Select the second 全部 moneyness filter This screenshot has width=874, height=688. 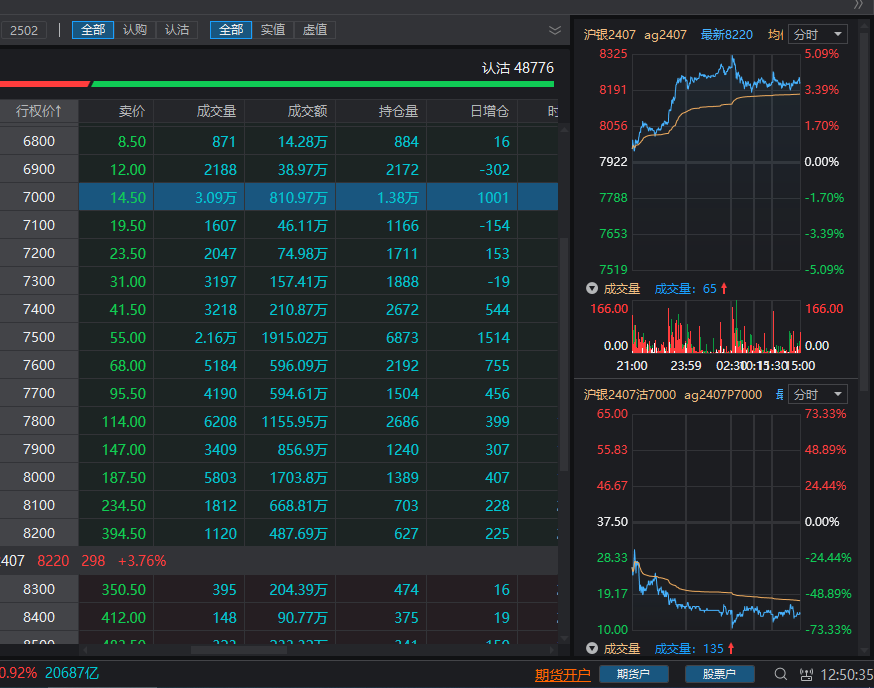pos(231,30)
